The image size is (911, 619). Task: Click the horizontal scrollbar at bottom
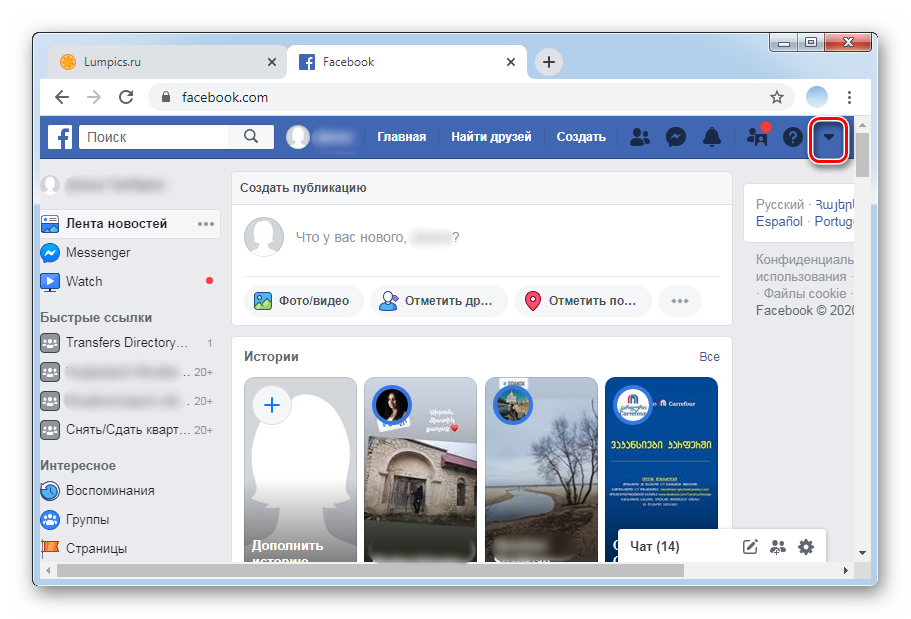tap(370, 570)
